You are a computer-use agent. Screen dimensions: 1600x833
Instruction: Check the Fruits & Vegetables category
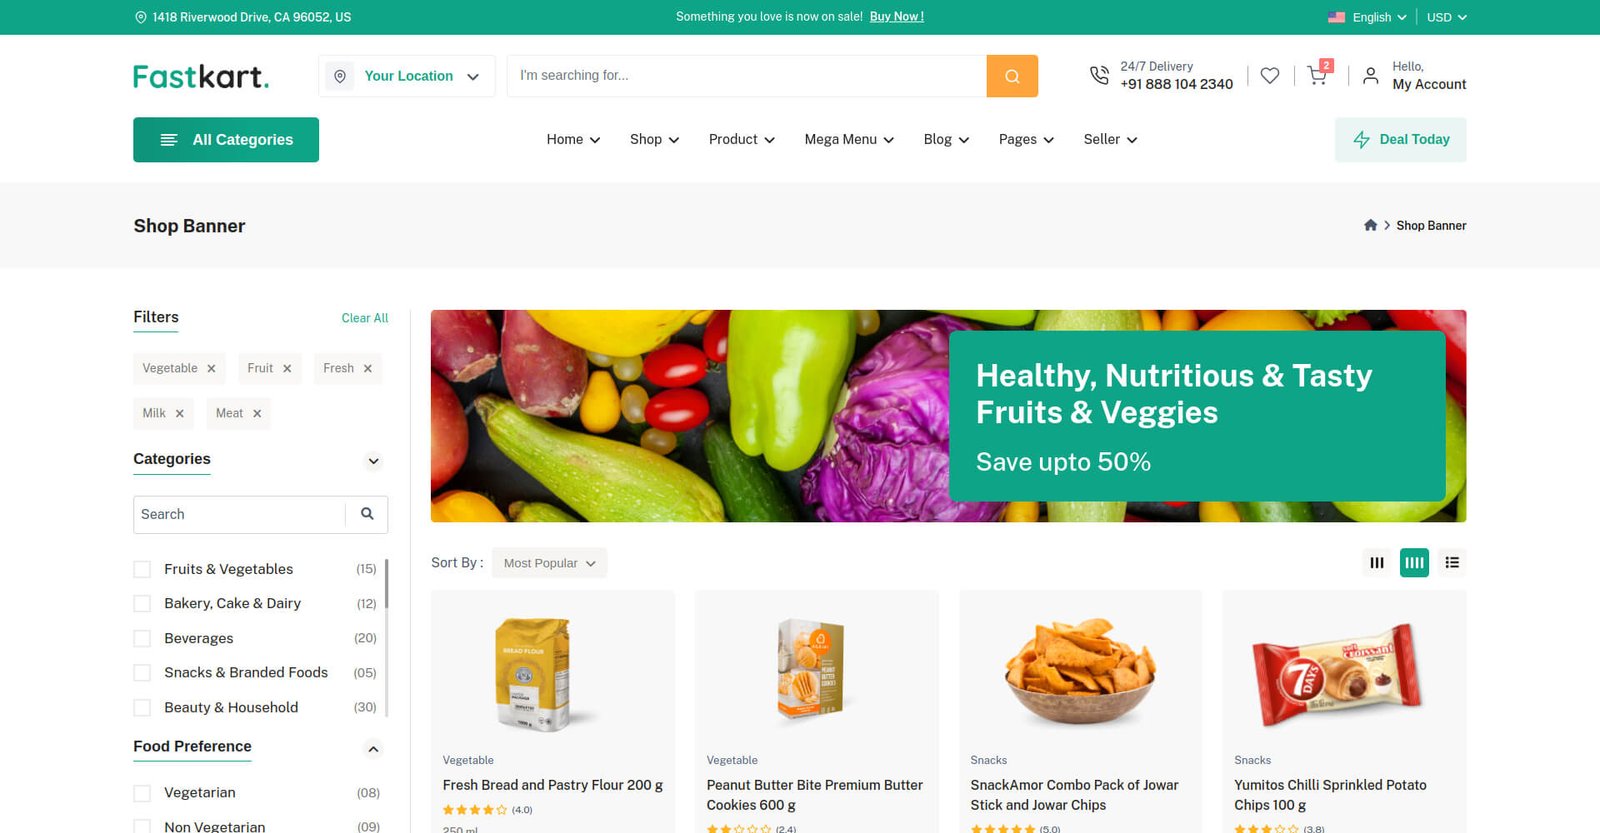click(142, 569)
